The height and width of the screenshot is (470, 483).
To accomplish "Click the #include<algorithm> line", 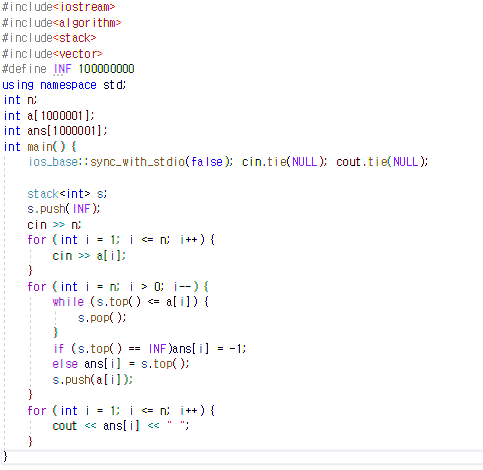I will coord(62,23).
